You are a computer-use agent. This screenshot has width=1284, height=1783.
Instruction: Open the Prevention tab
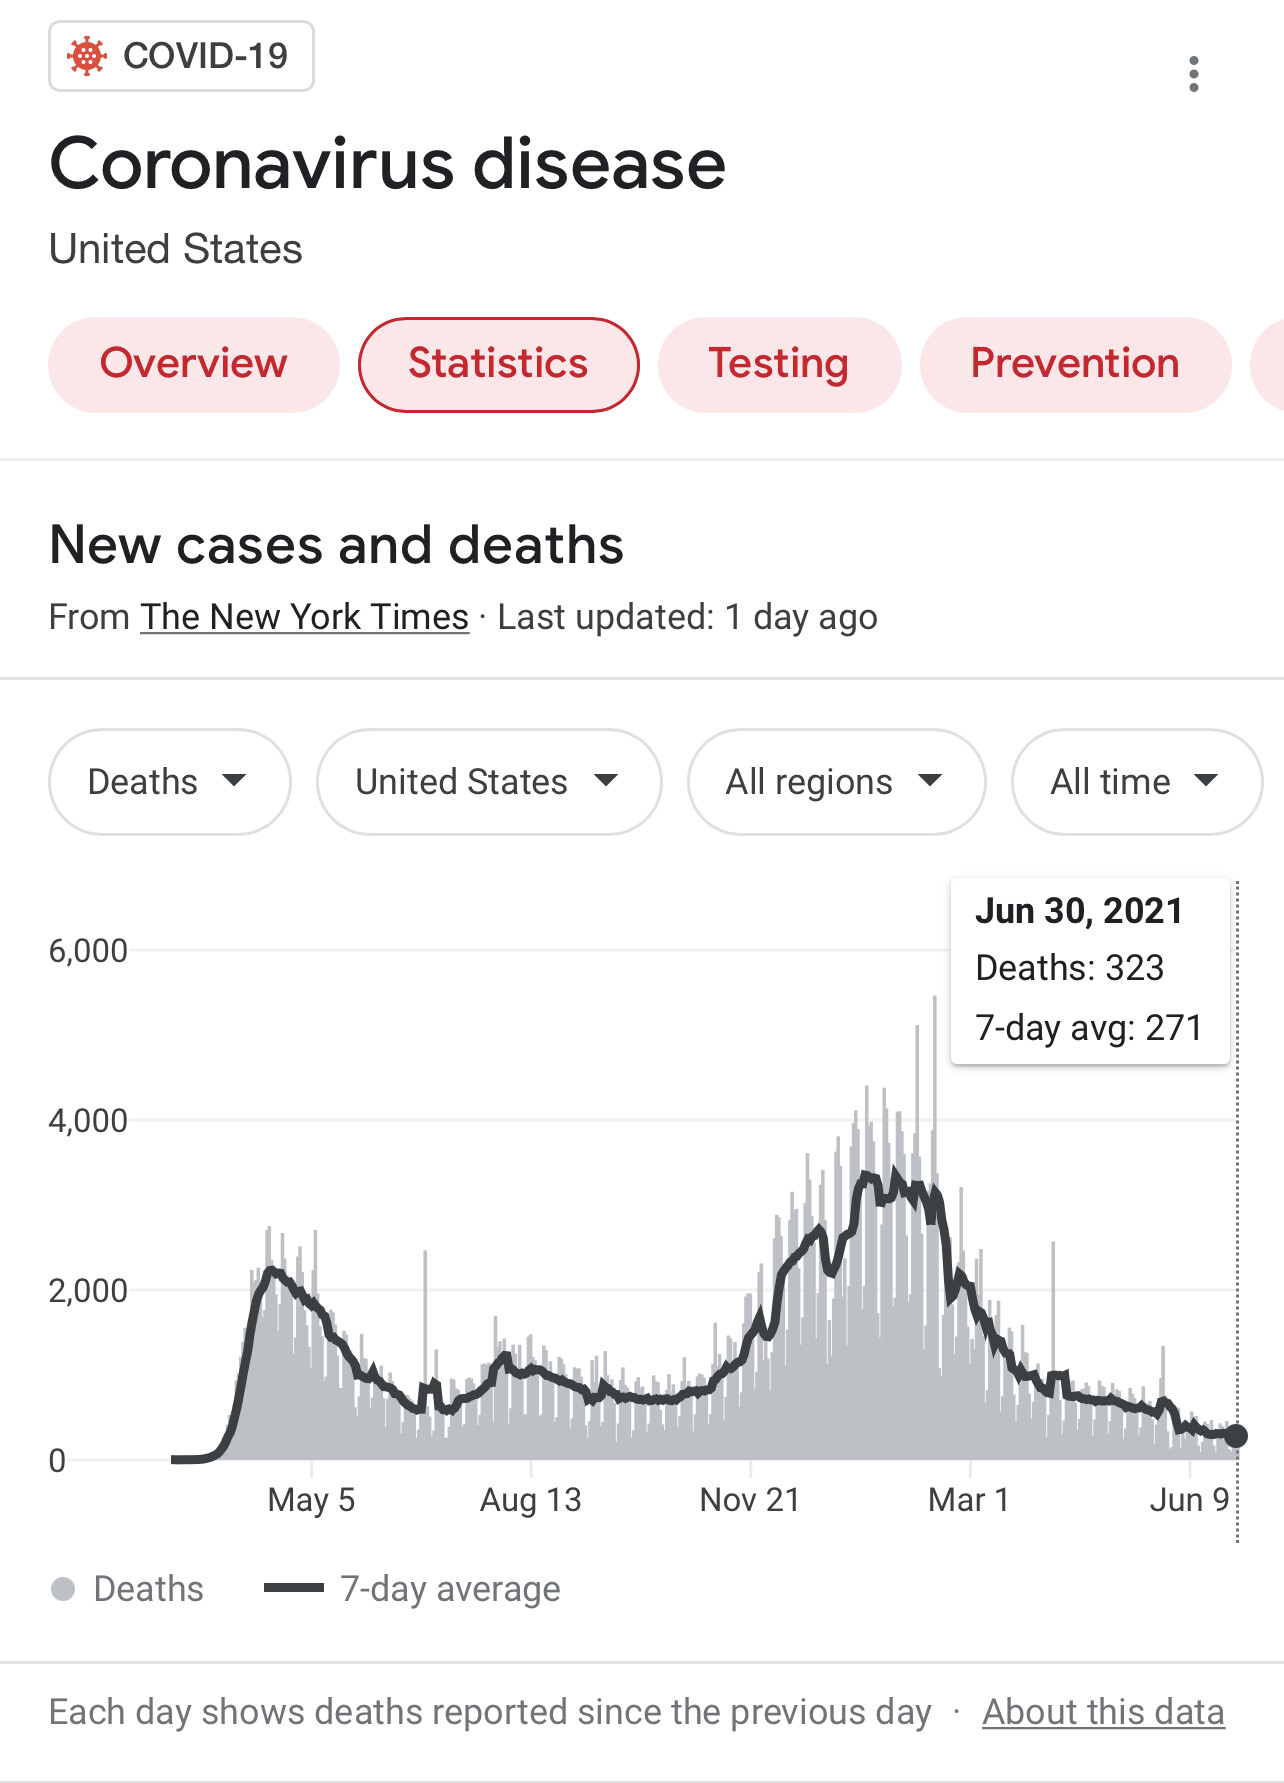pyautogui.click(x=1075, y=364)
